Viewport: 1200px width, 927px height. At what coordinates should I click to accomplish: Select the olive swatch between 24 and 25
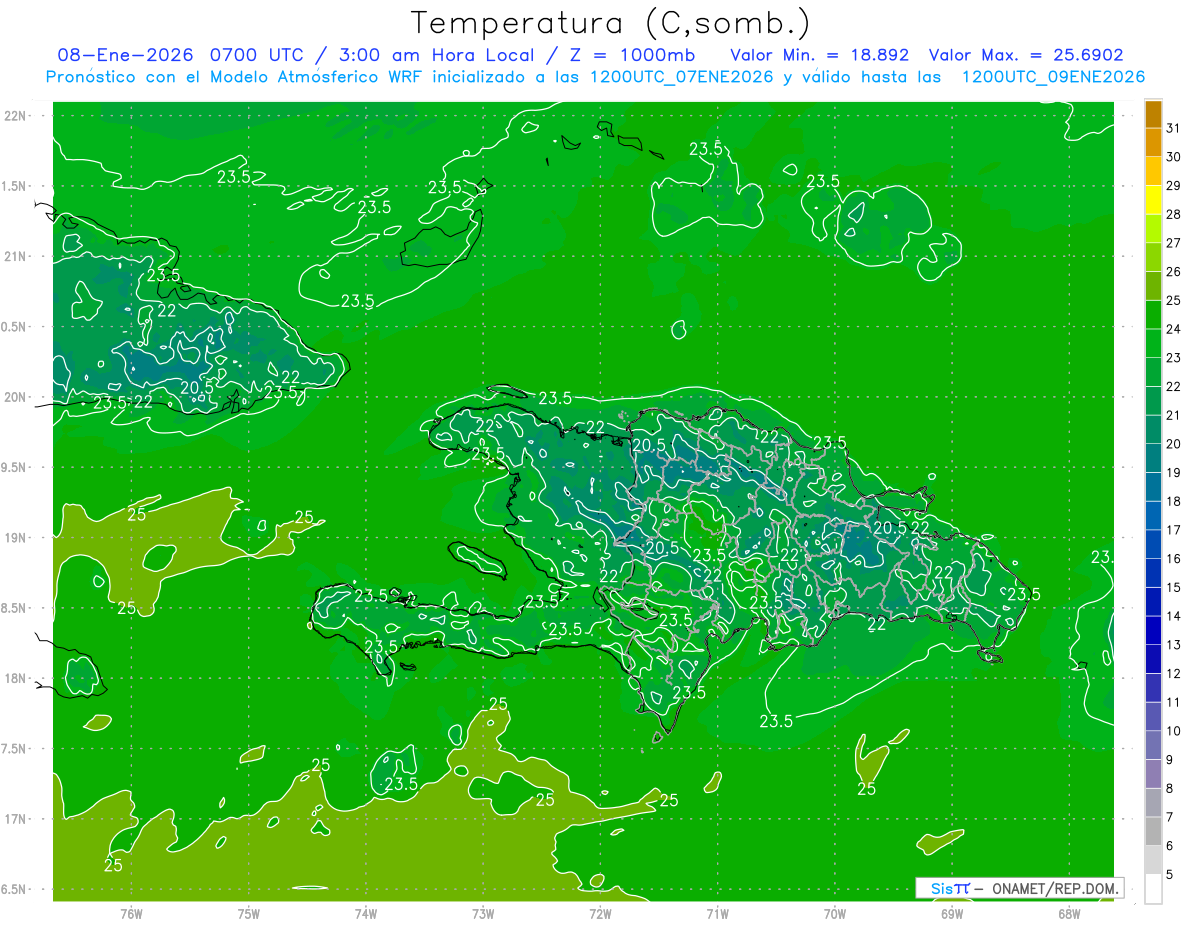click(1153, 286)
